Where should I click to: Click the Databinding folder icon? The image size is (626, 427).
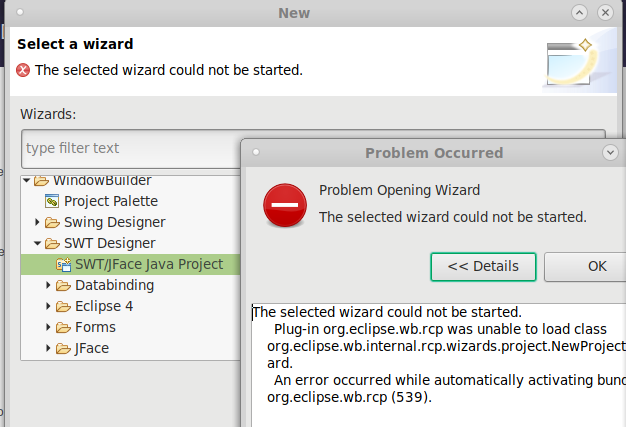(x=63, y=285)
